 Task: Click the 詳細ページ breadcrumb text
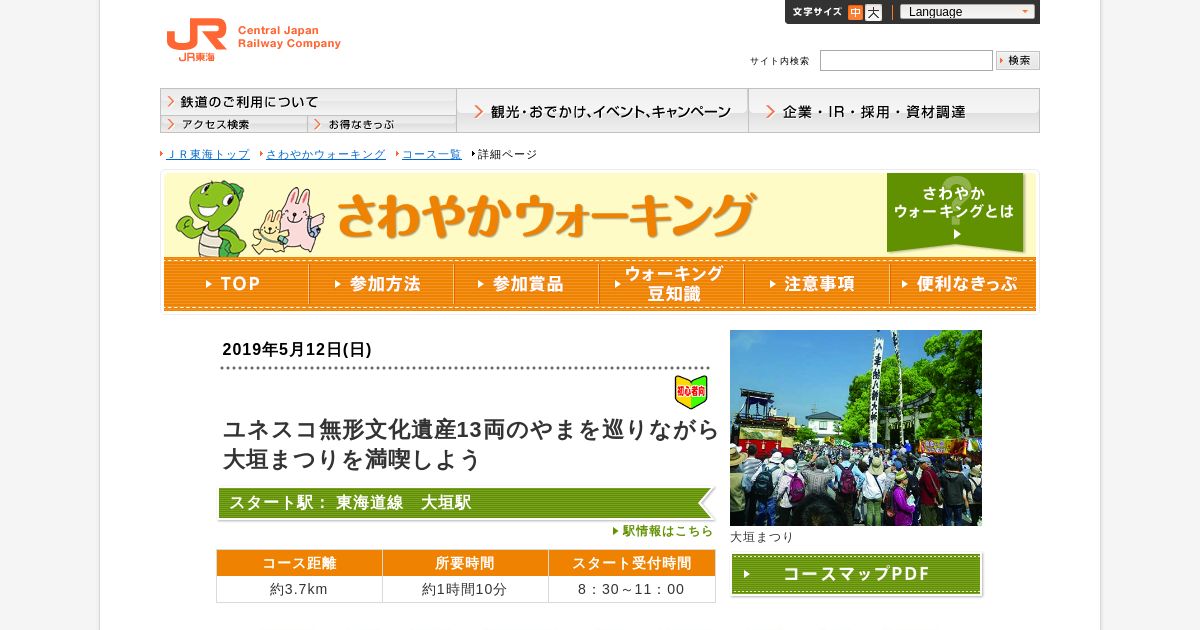point(507,154)
